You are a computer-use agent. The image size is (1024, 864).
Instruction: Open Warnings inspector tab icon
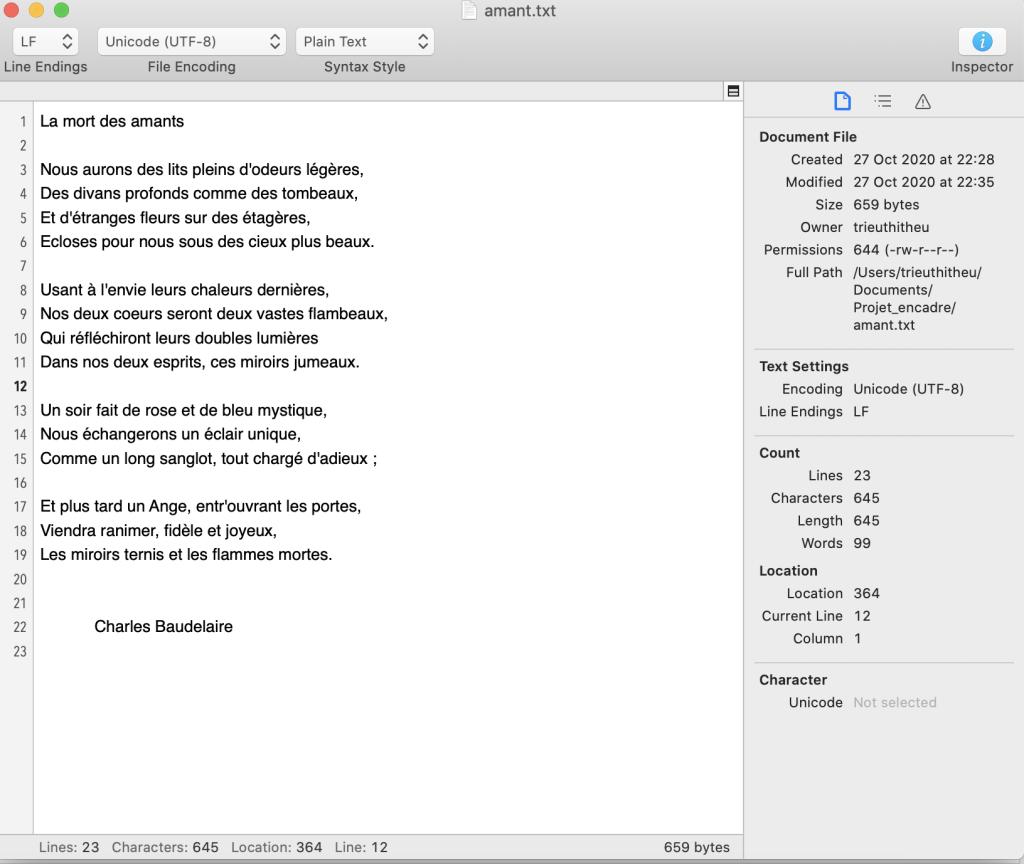pyautogui.click(x=923, y=101)
